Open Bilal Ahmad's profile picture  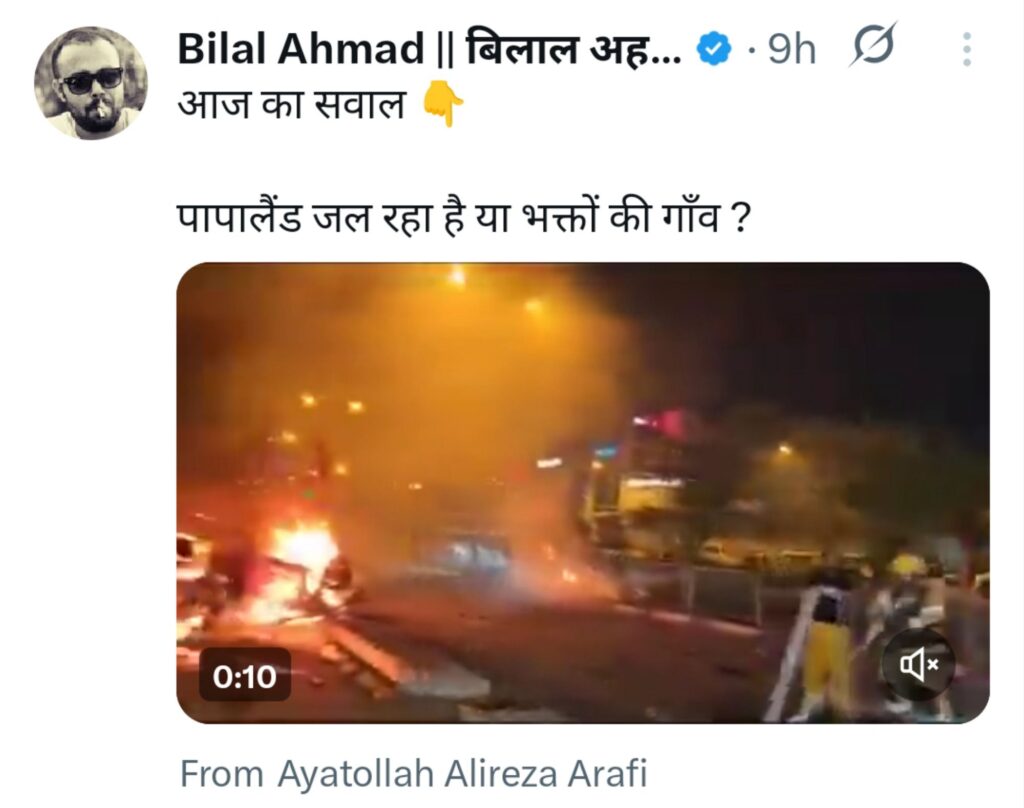click(x=91, y=83)
